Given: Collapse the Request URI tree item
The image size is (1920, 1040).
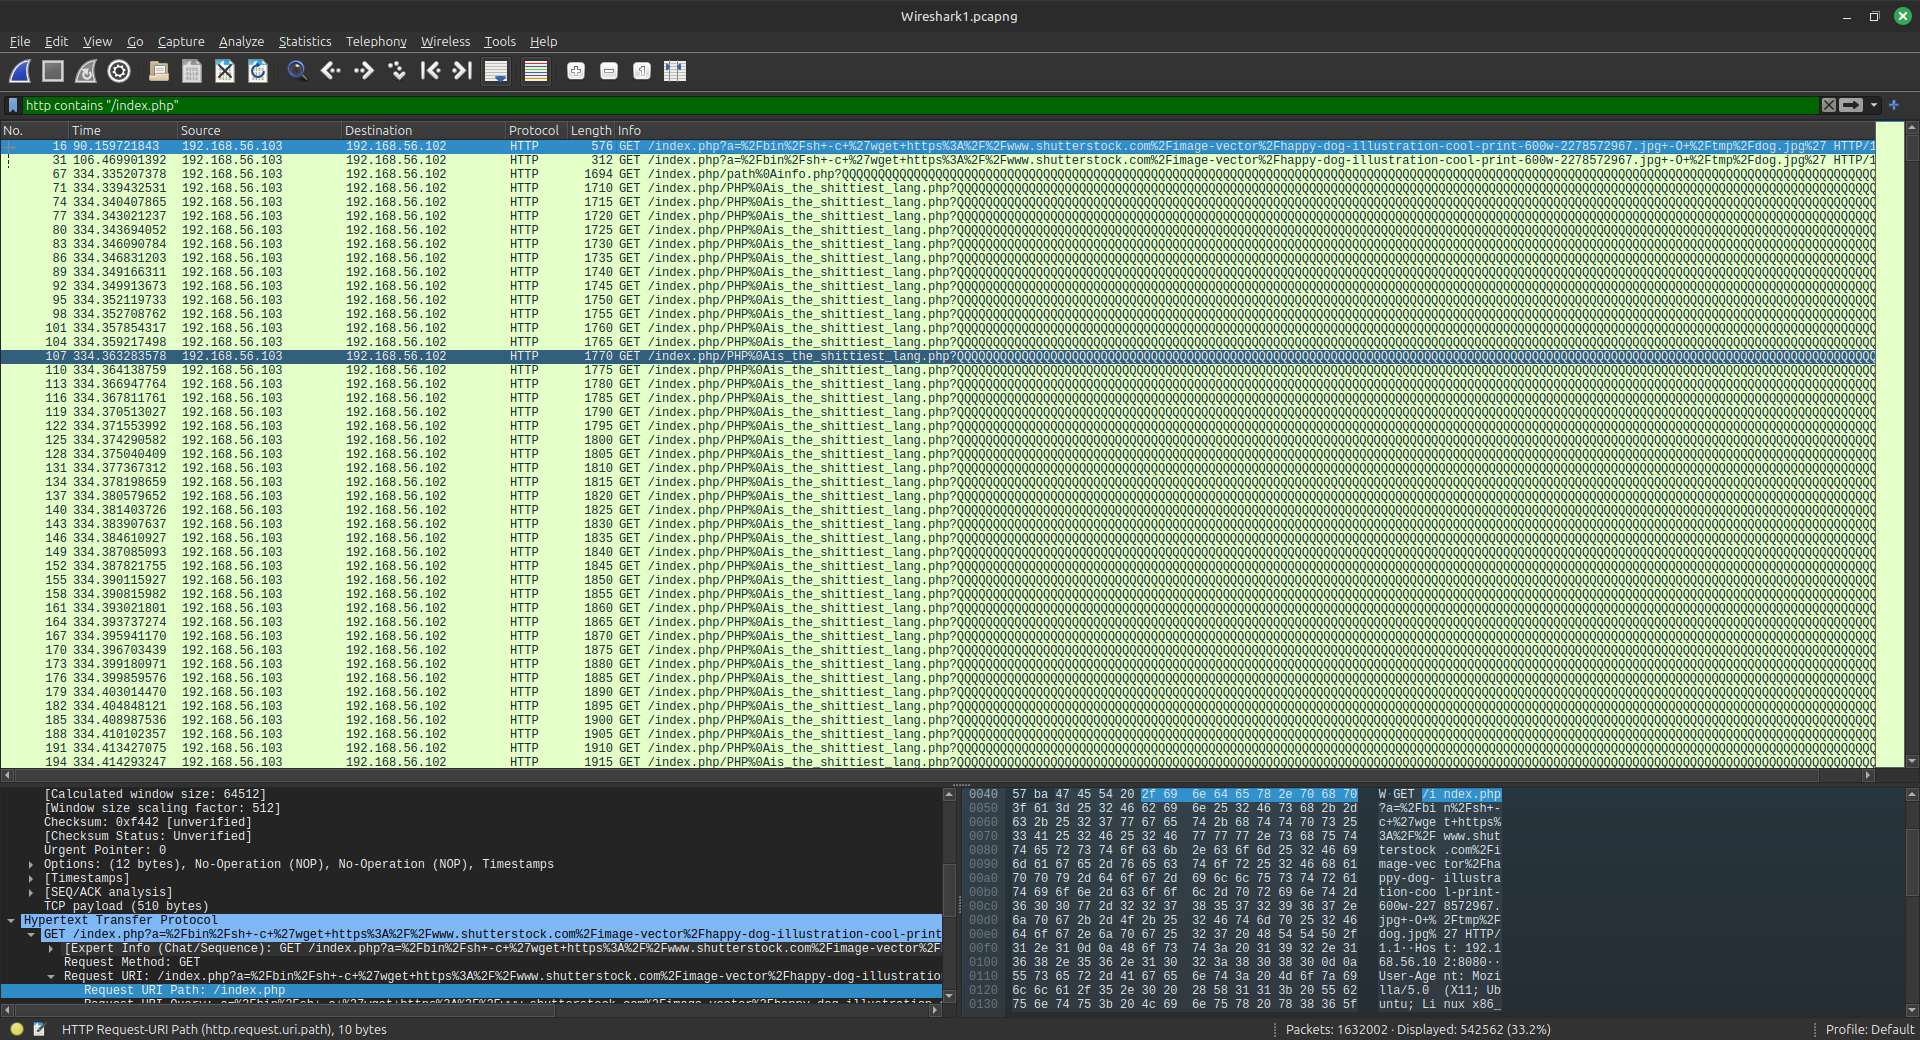Looking at the screenshot, I should click(x=51, y=976).
